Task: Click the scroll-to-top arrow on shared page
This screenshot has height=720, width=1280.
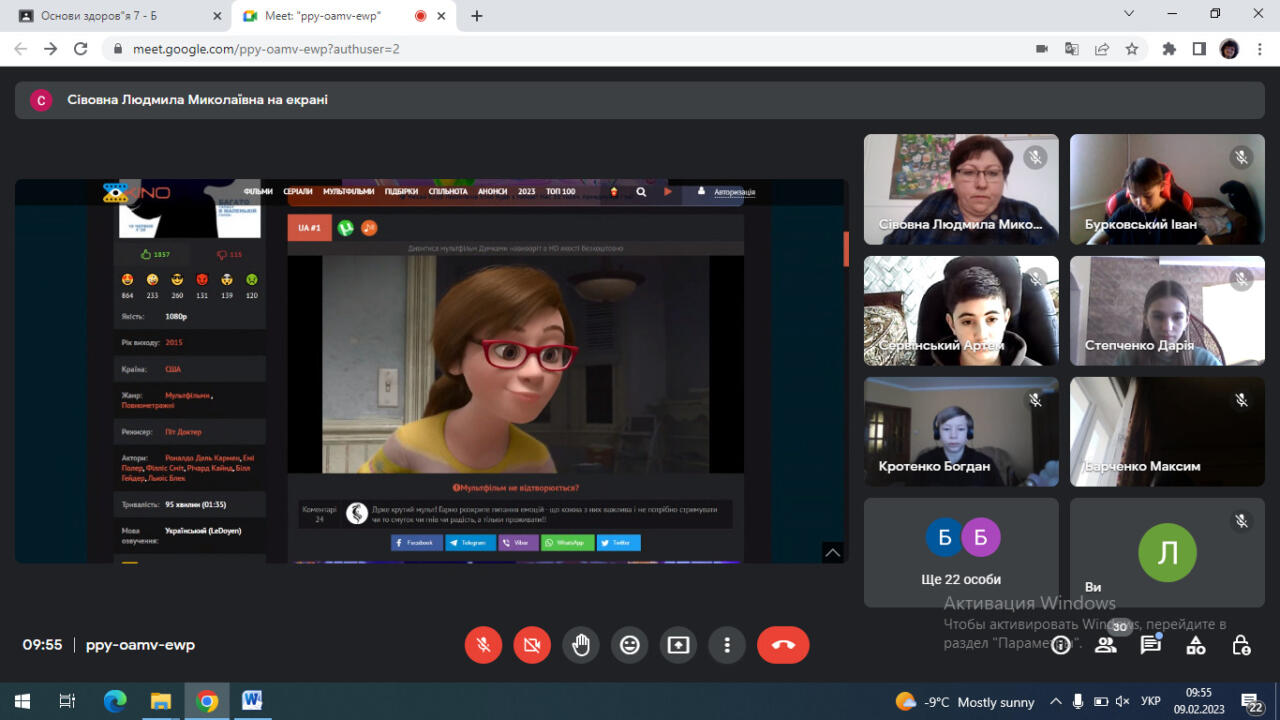Action: tap(833, 552)
